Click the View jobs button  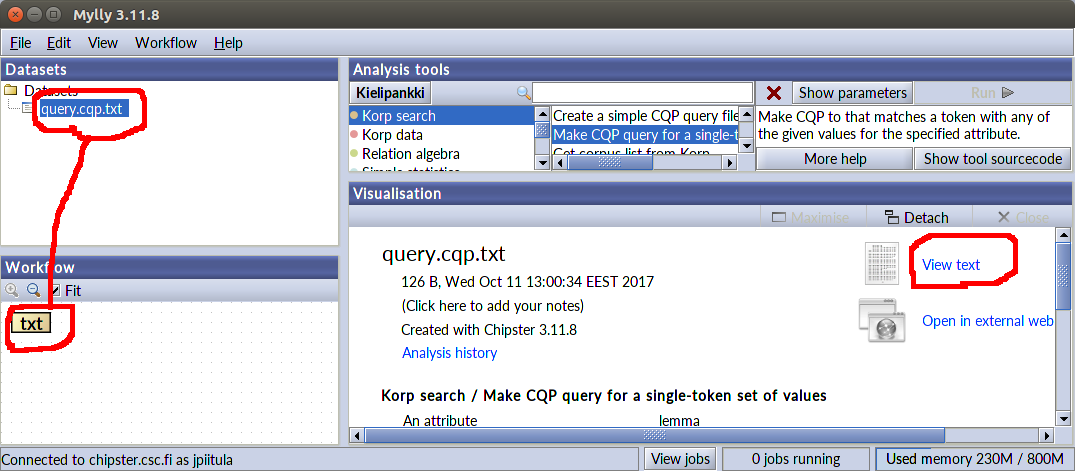pyautogui.click(x=679, y=459)
